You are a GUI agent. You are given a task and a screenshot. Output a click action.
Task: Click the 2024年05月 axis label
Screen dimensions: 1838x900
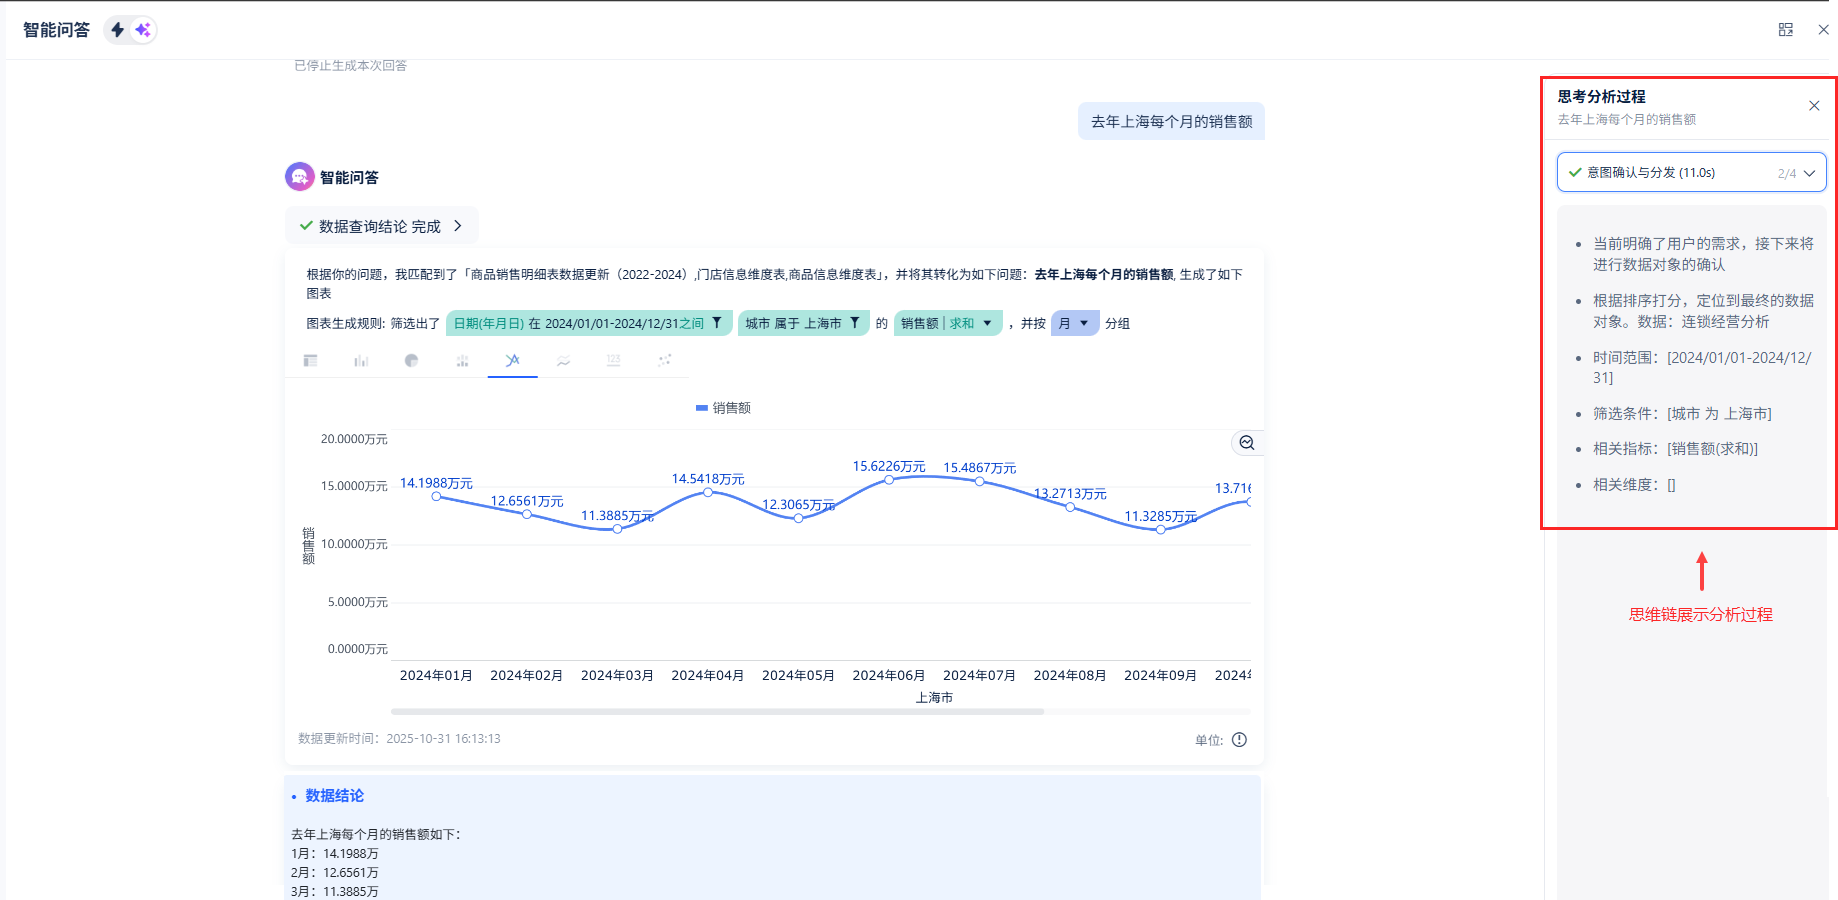tap(798, 676)
